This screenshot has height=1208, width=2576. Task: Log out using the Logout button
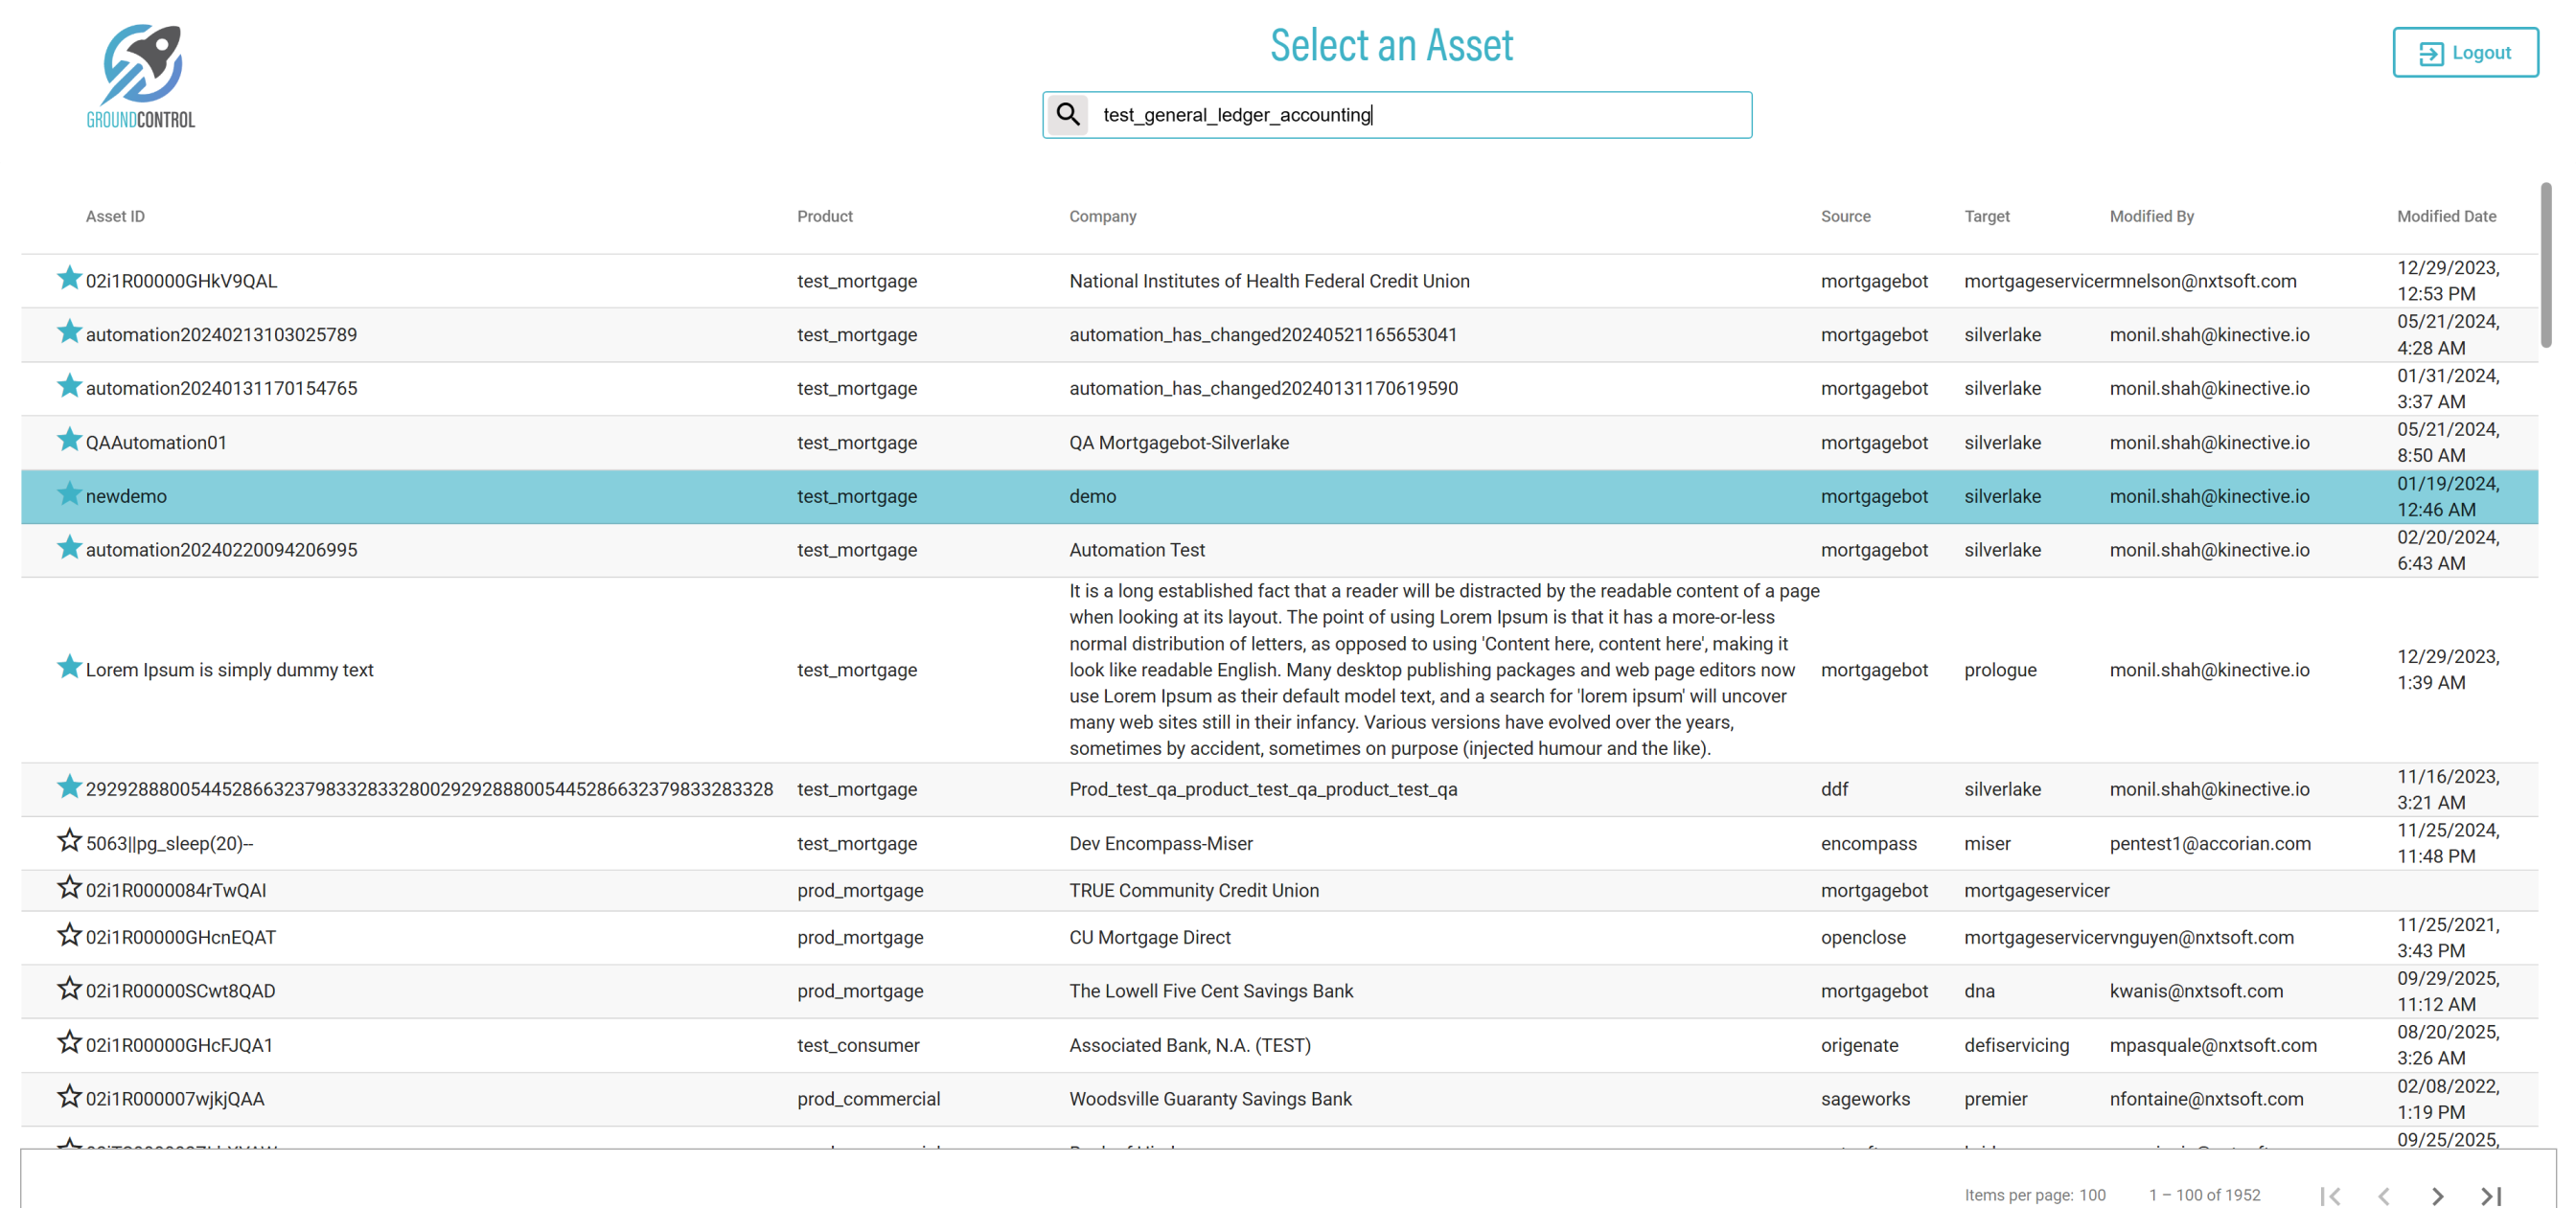(2464, 53)
